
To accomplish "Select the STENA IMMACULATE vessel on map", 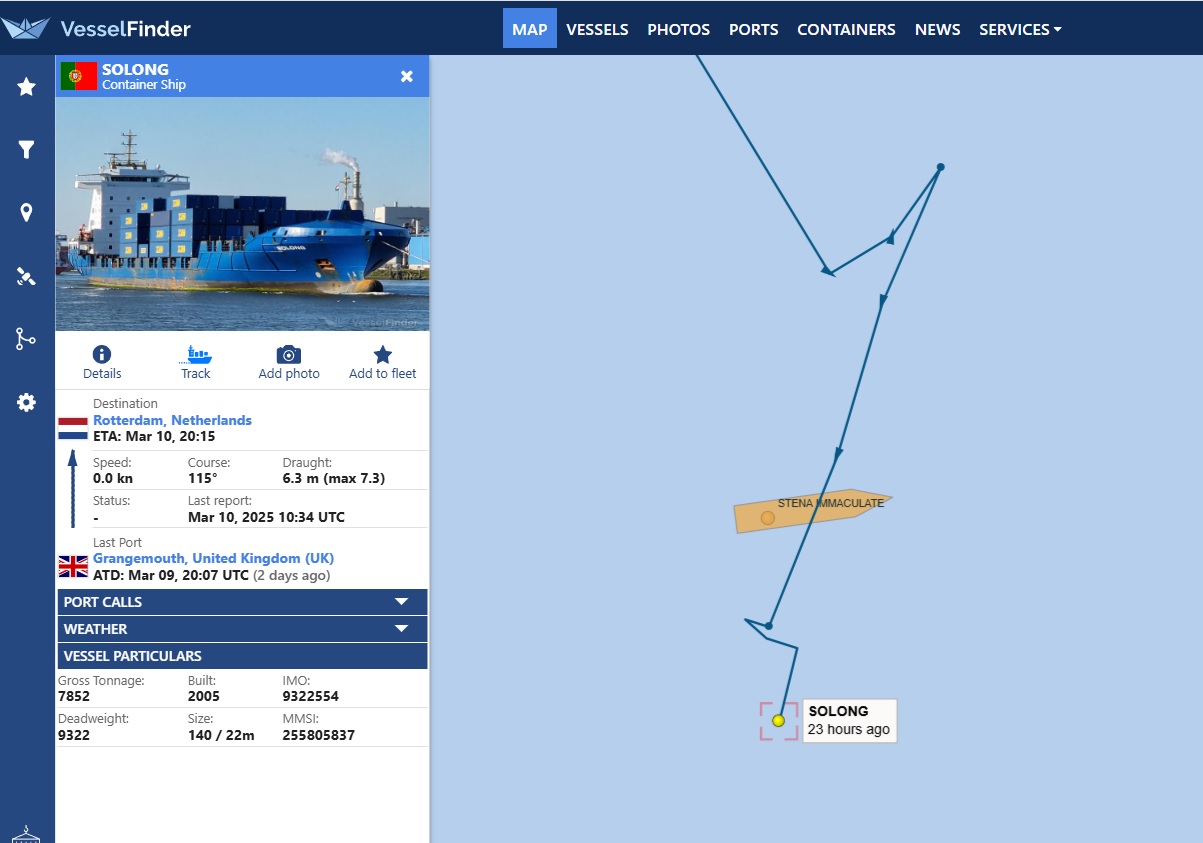I will pyautogui.click(x=811, y=512).
